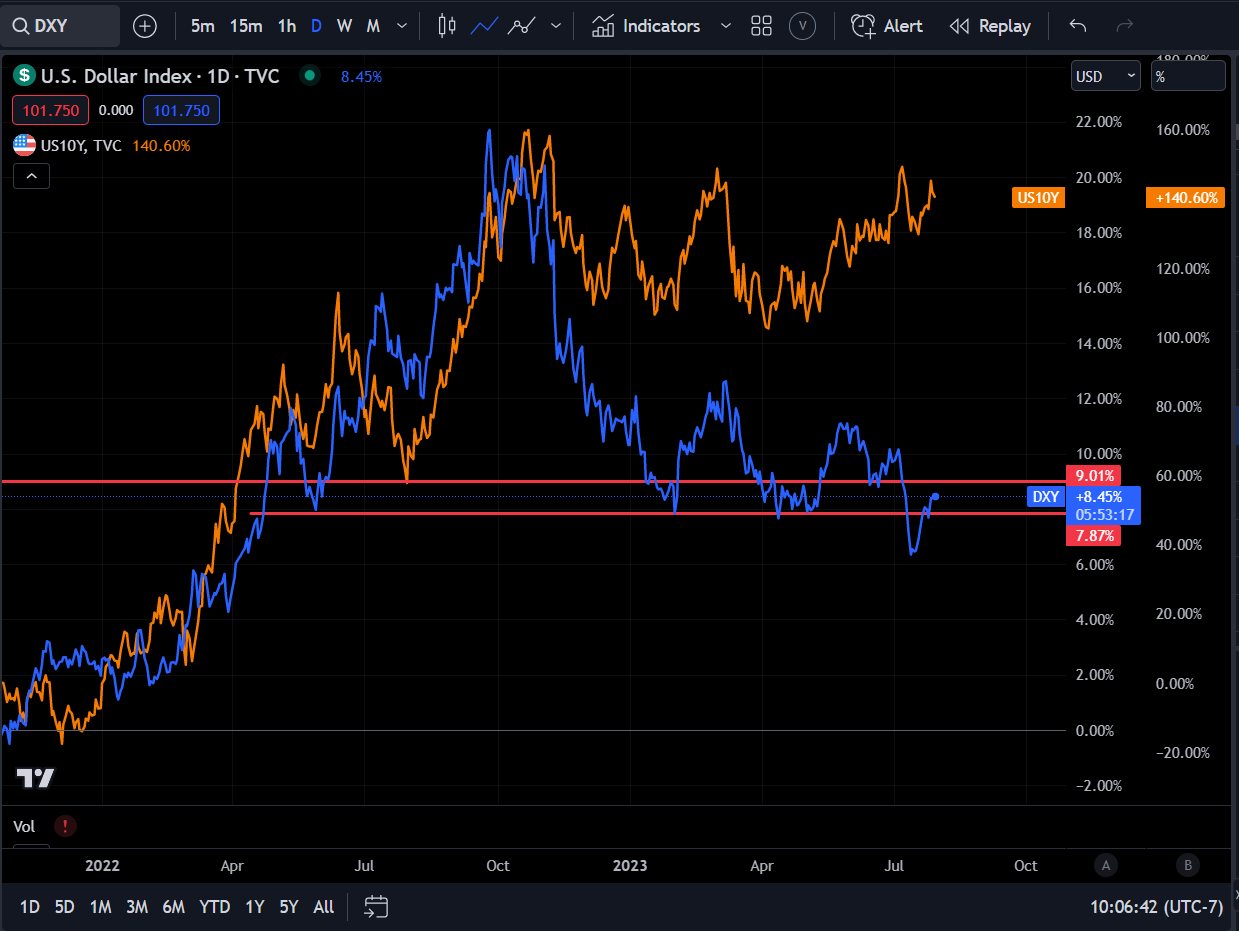Switch to the M monthly timeframe
This screenshot has width=1239, height=931.
[373, 26]
